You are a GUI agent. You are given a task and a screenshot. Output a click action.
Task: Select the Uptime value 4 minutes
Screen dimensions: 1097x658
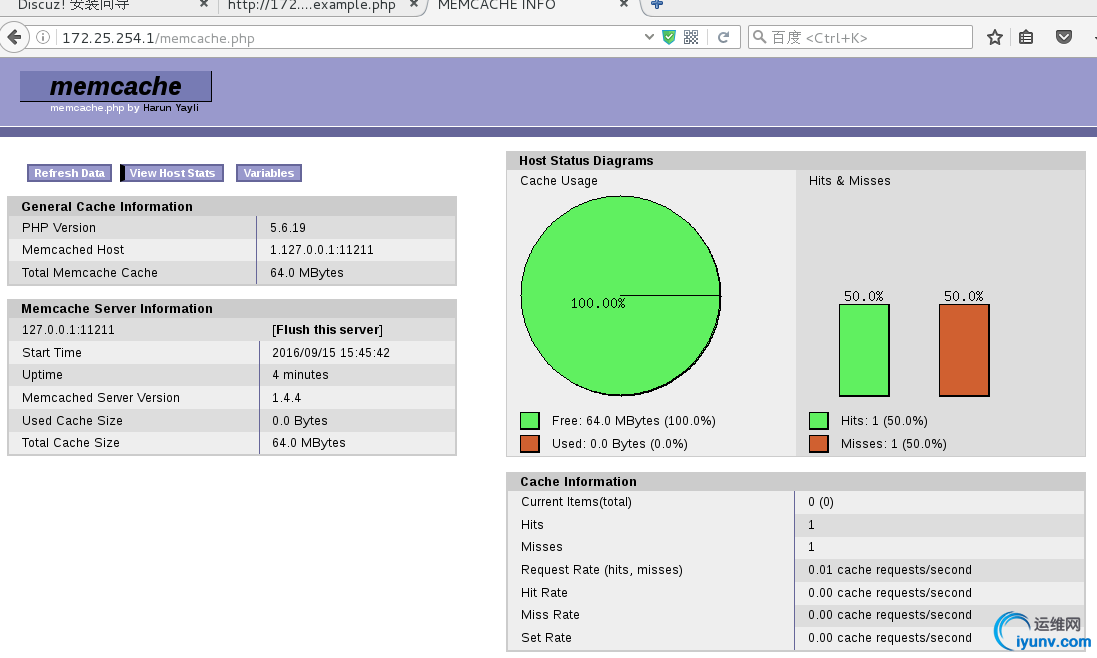[300, 375]
